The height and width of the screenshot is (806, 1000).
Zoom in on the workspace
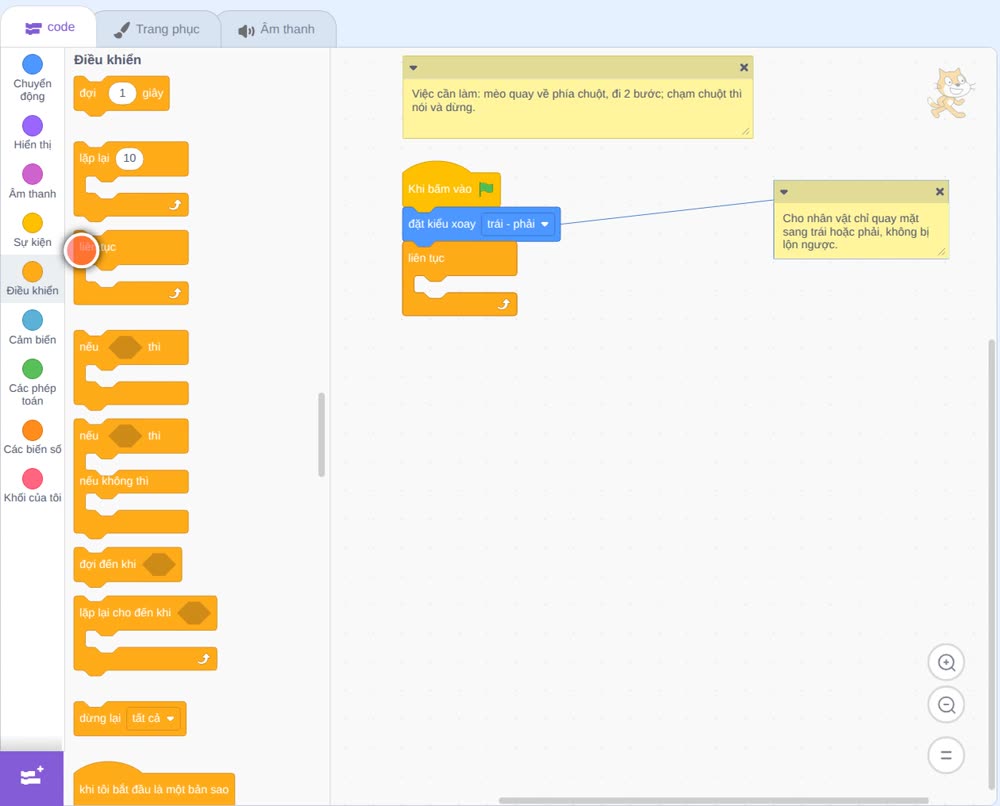(x=946, y=663)
